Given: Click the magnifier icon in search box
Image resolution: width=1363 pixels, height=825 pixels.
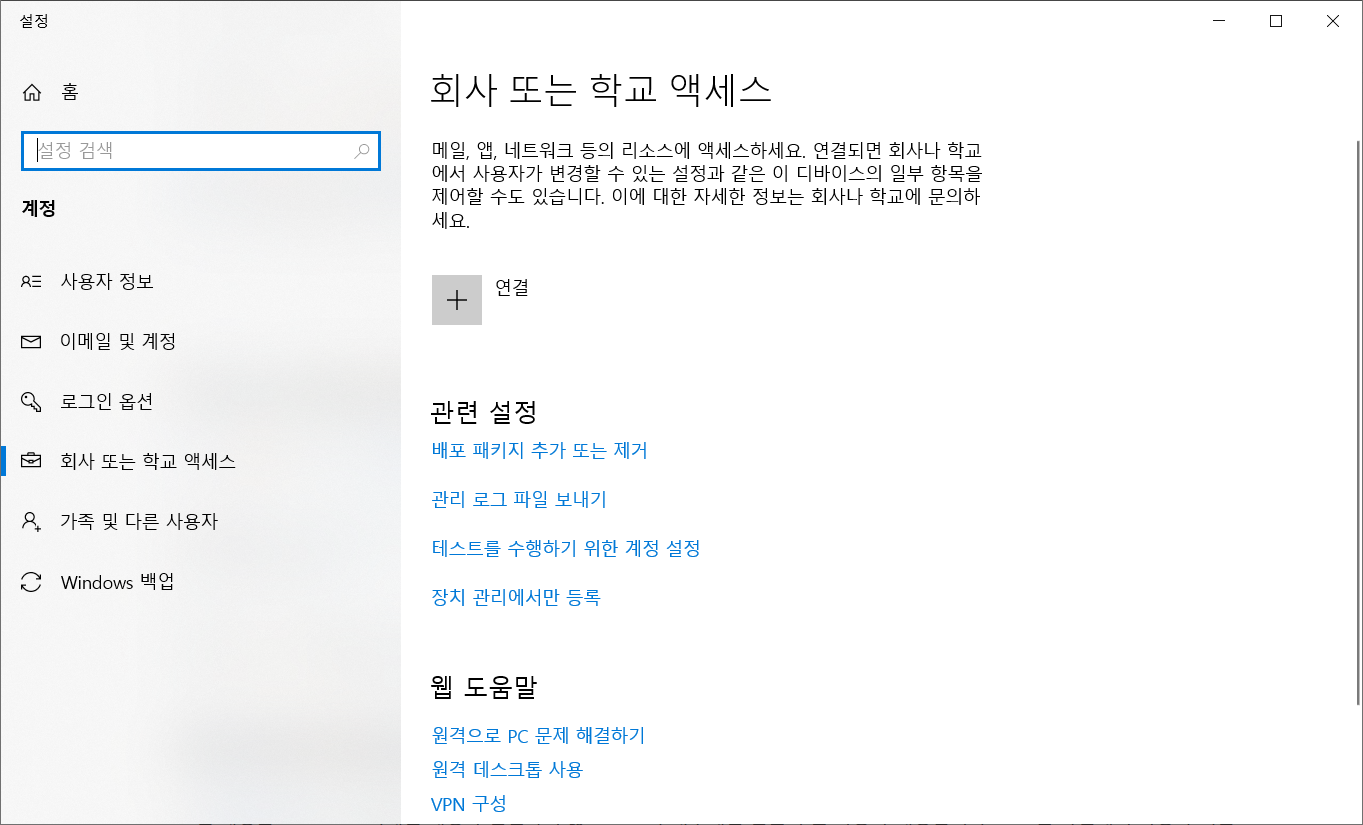Looking at the screenshot, I should [361, 151].
